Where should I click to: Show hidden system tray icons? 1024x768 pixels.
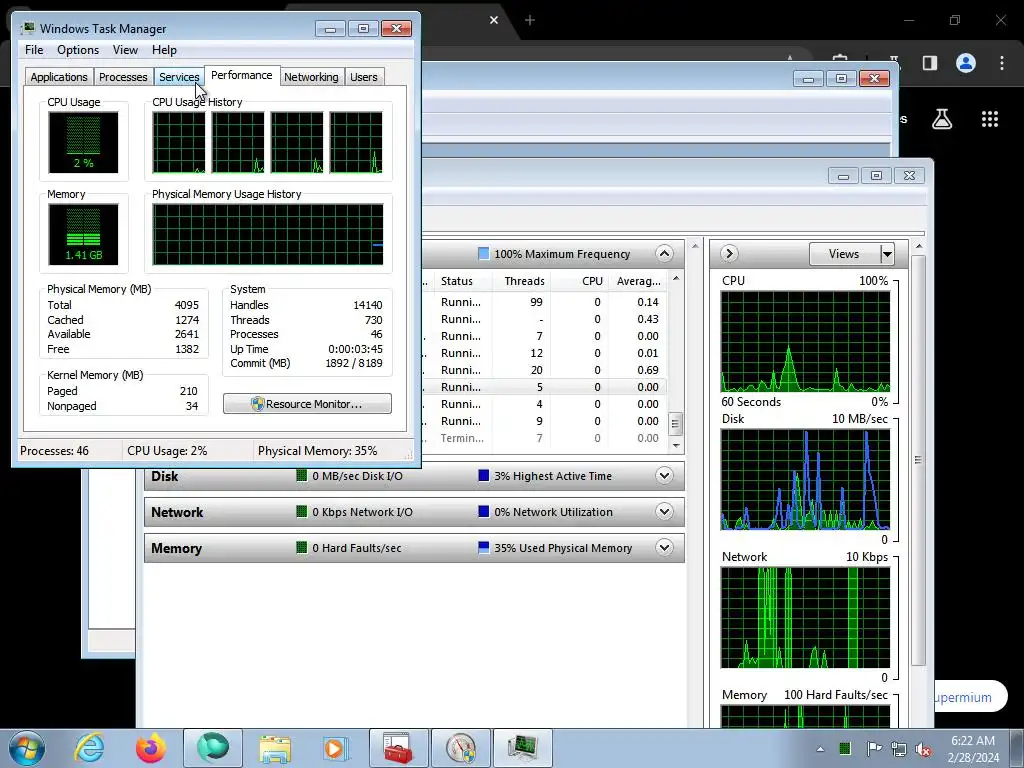(820, 749)
